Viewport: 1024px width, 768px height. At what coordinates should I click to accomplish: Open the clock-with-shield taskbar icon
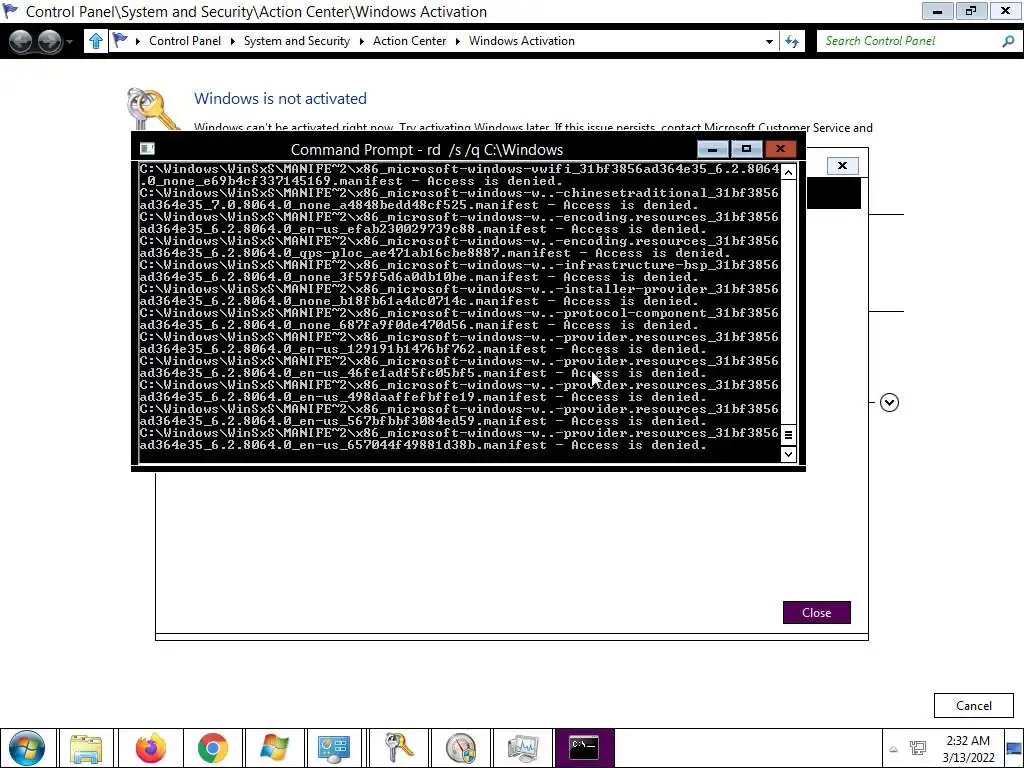click(461, 748)
